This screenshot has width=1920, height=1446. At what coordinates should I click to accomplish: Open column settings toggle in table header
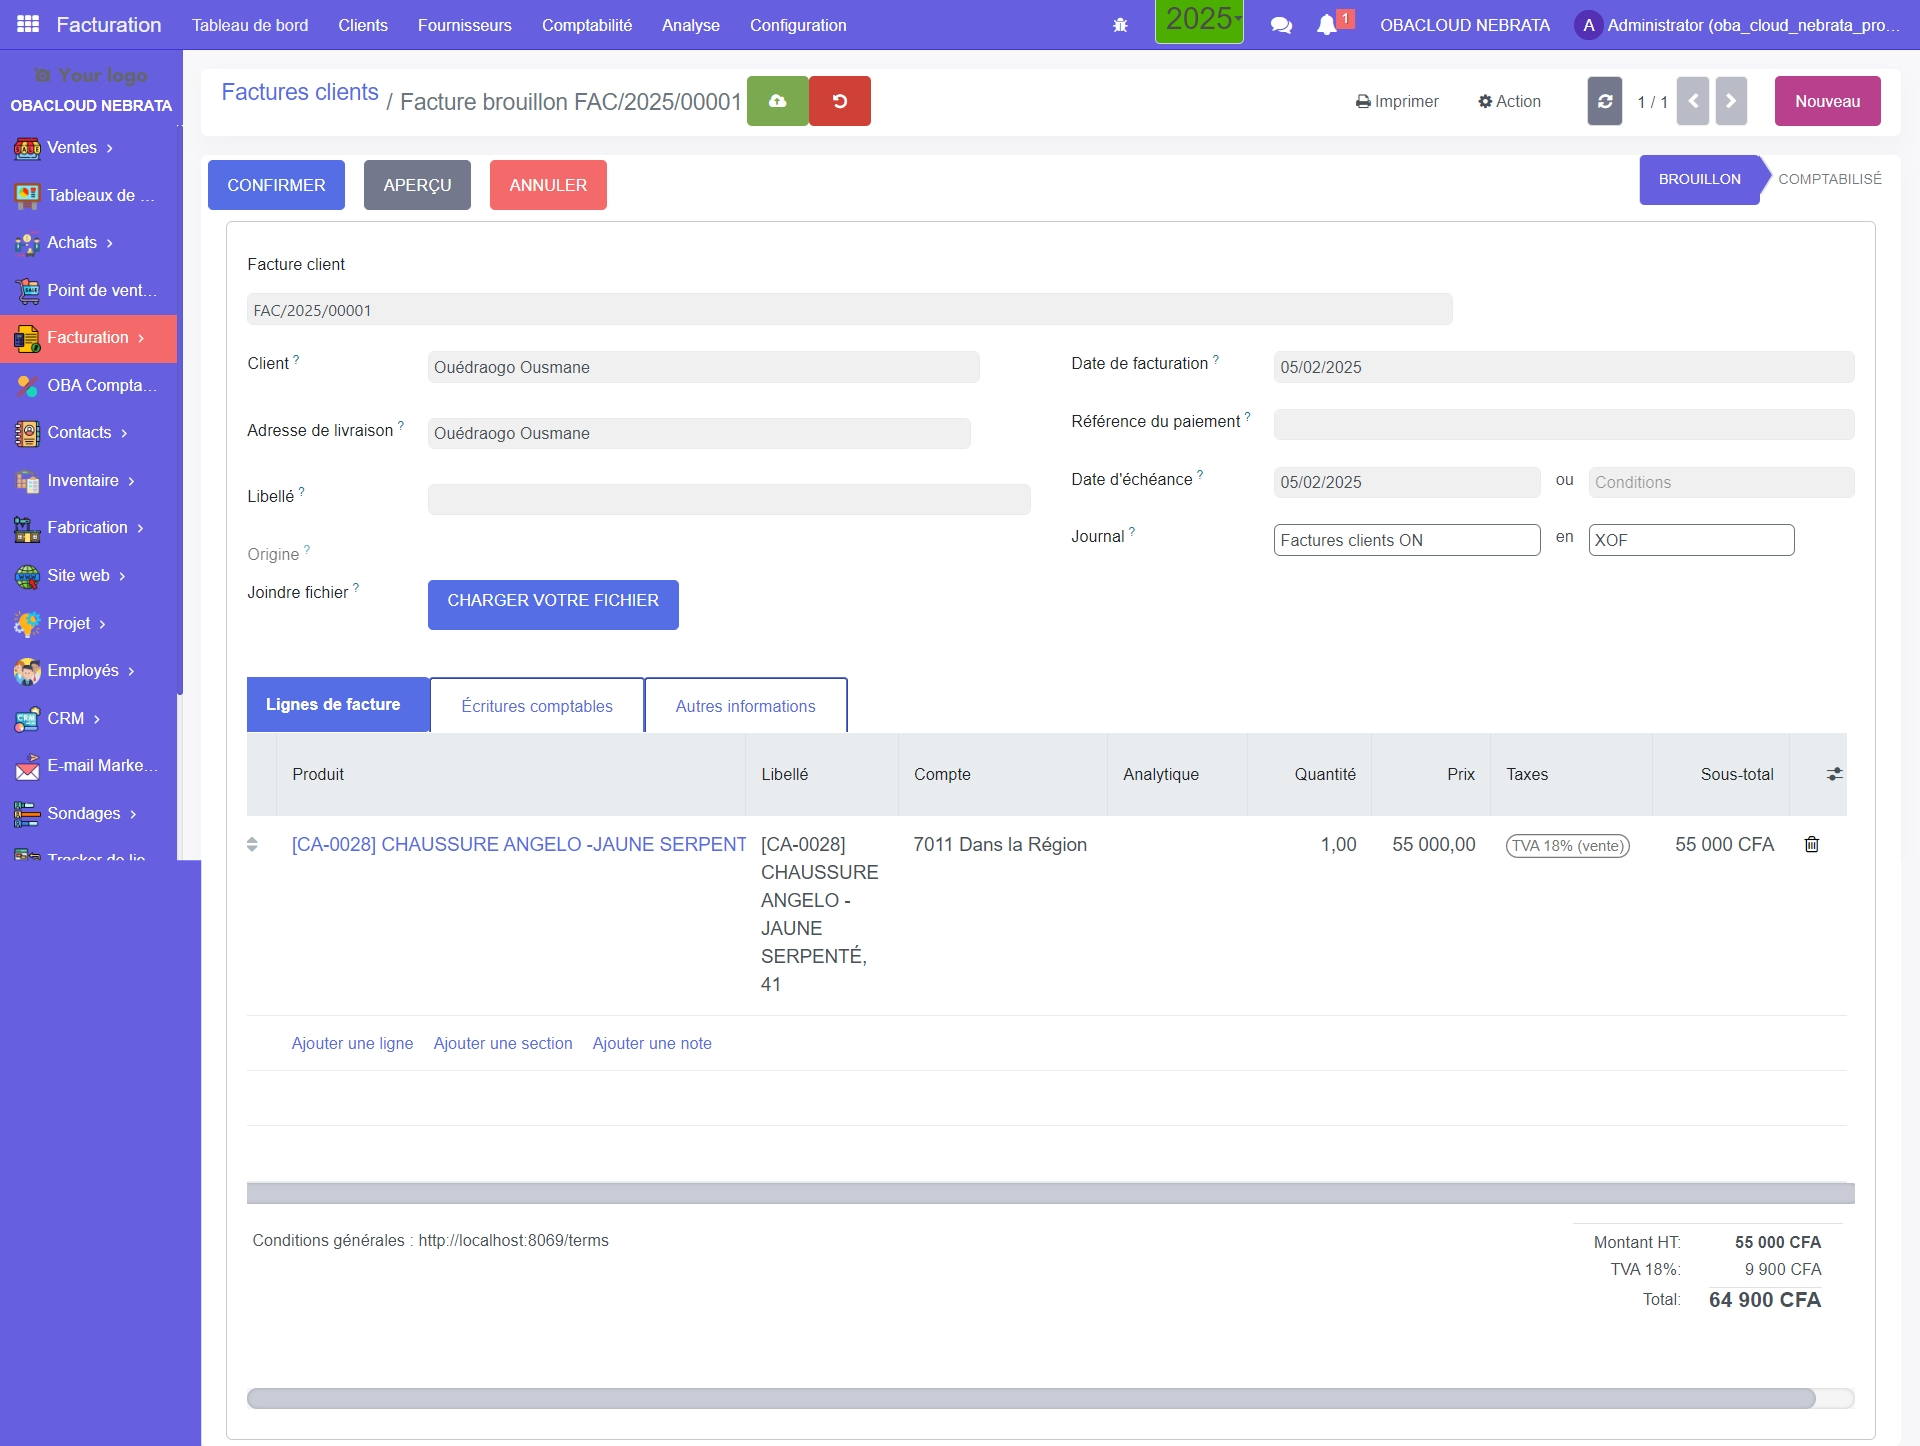click(1834, 774)
